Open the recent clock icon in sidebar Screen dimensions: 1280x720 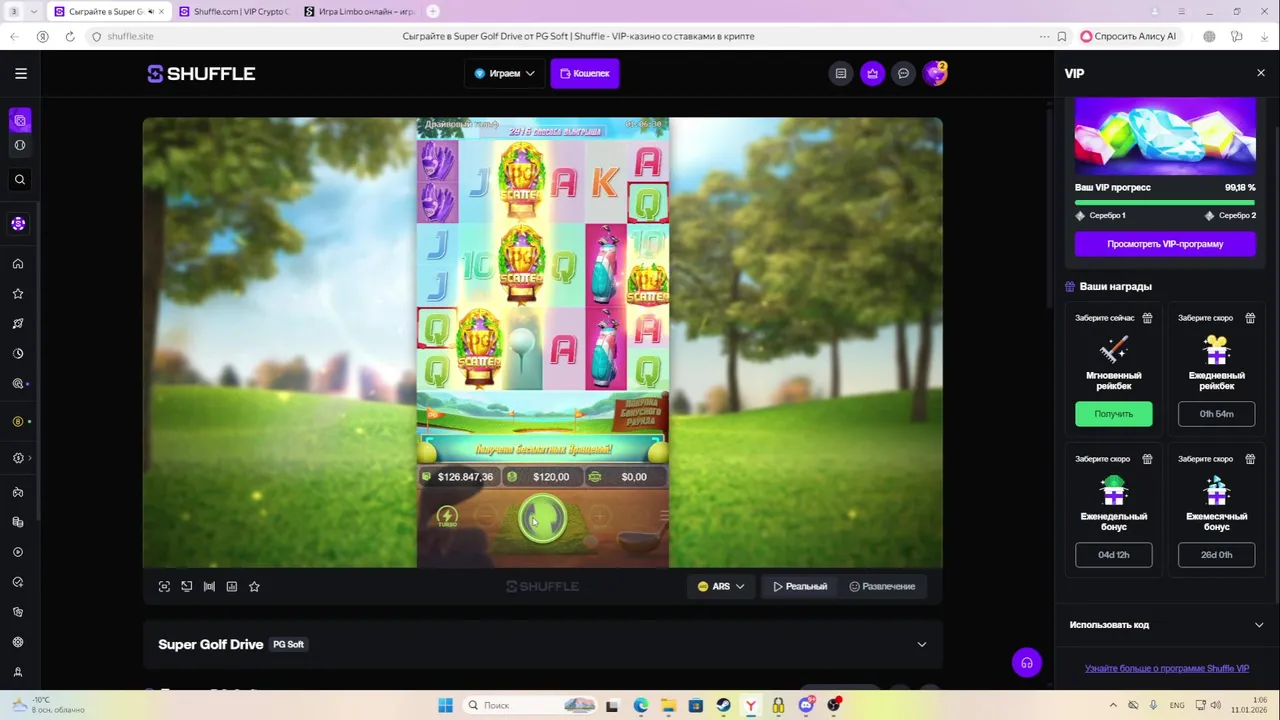coord(18,354)
